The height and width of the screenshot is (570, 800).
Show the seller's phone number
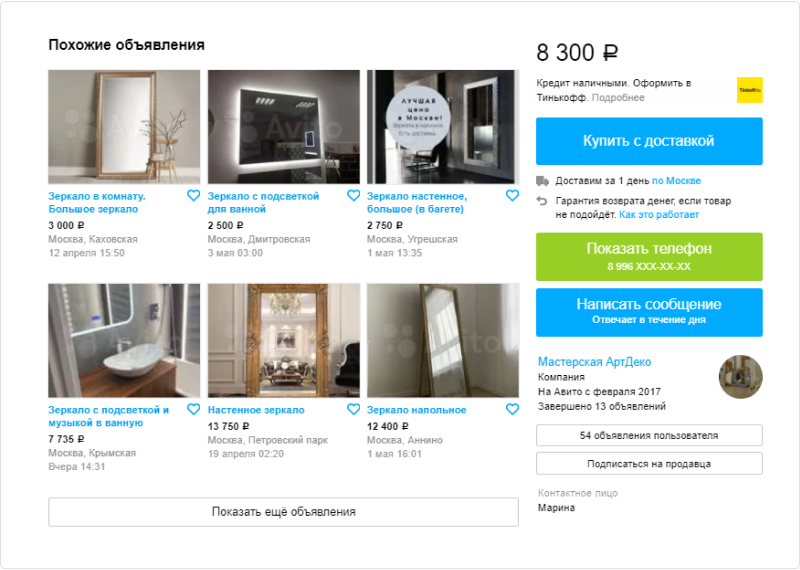(x=649, y=257)
